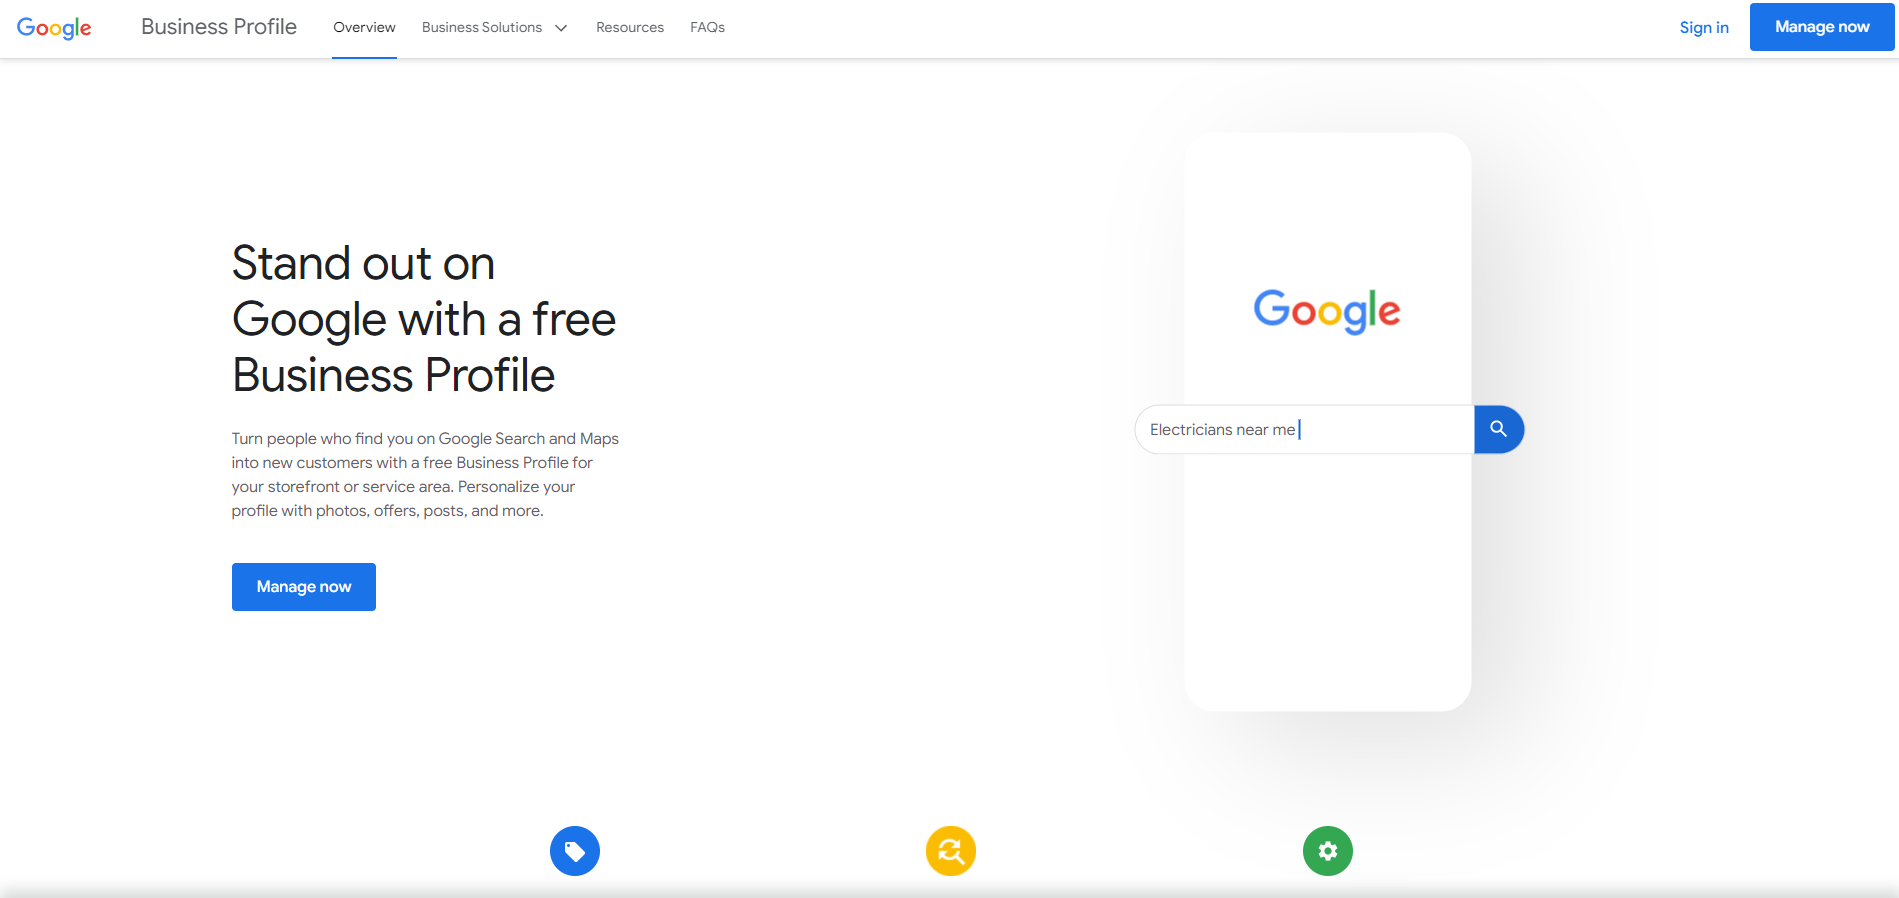Click Manage now below the description
1899x898 pixels.
point(304,587)
